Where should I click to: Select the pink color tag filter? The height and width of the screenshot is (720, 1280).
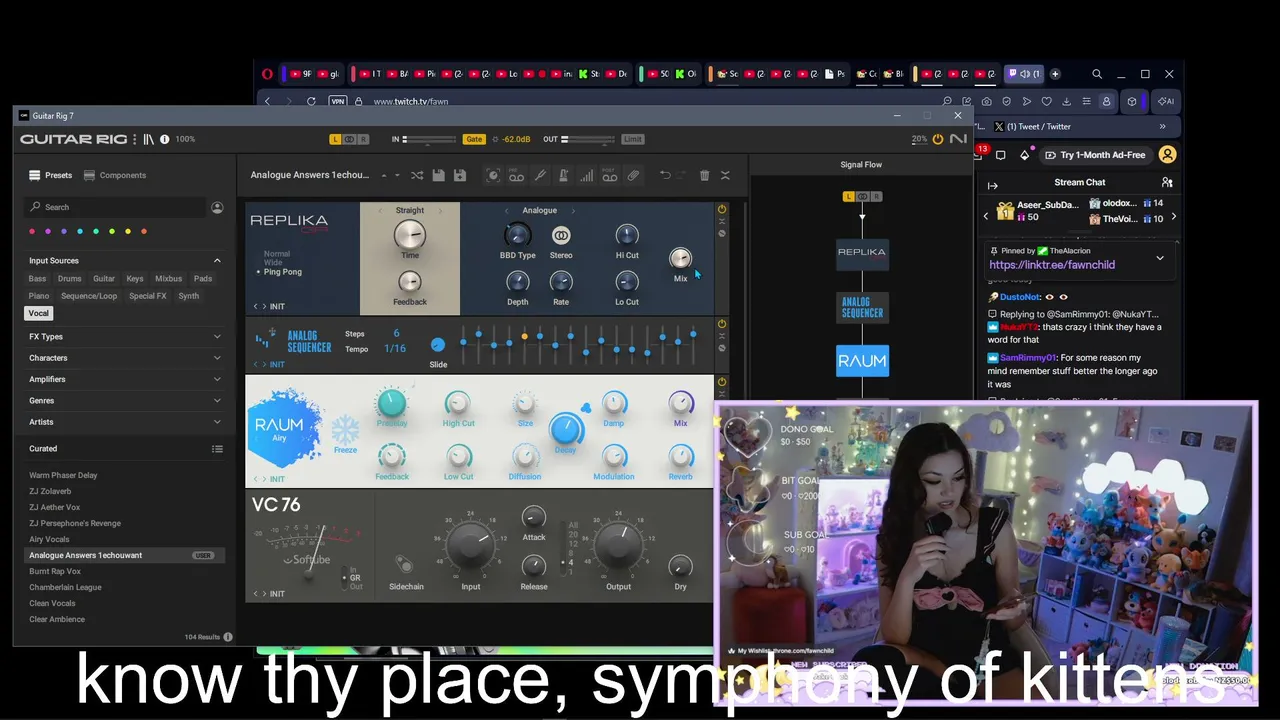(x=32, y=232)
